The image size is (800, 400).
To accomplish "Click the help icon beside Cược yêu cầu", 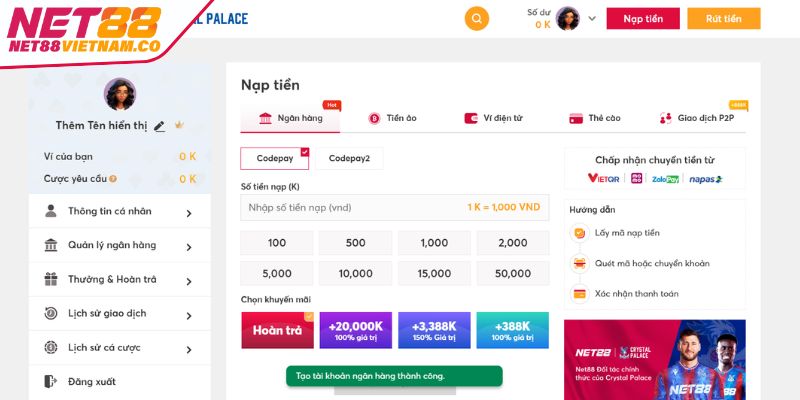I will pos(113,179).
